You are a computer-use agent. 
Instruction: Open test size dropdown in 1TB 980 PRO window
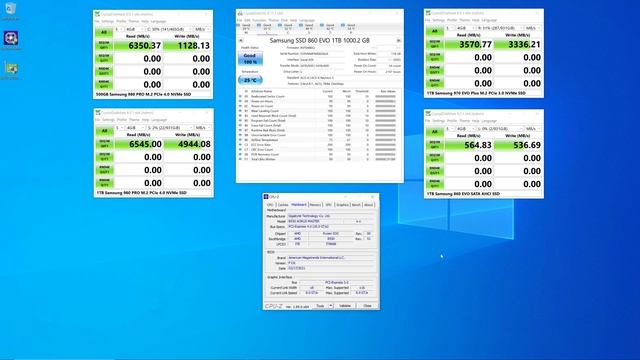pos(134,128)
